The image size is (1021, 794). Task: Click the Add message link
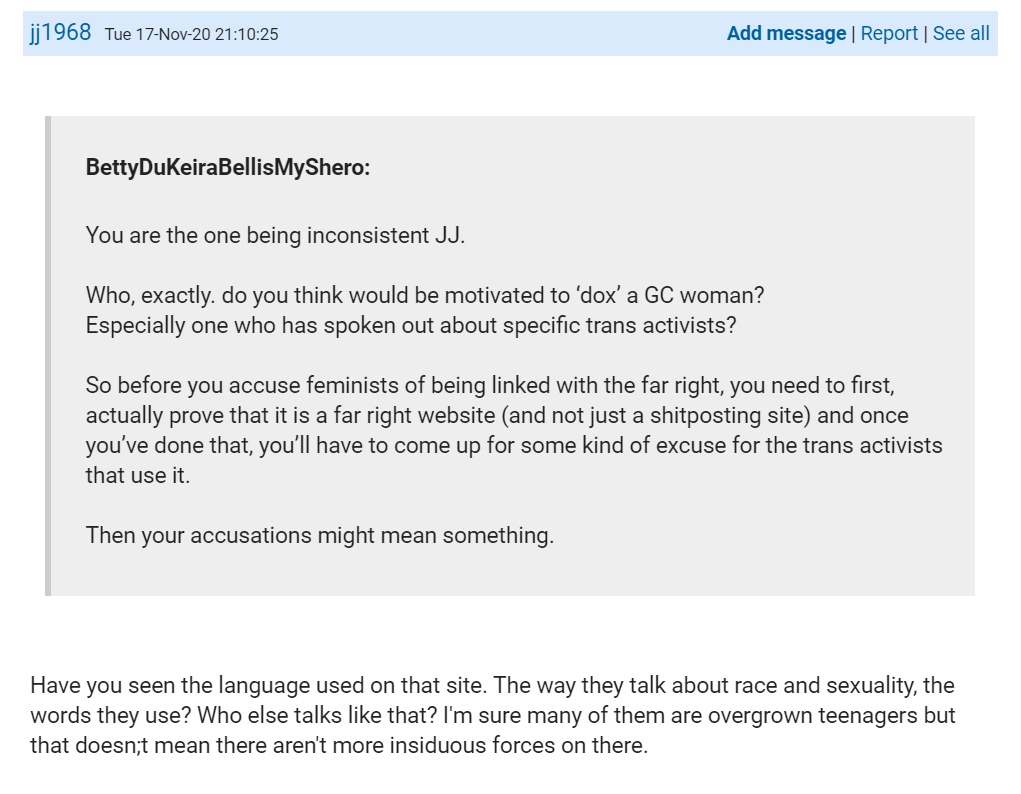786,33
